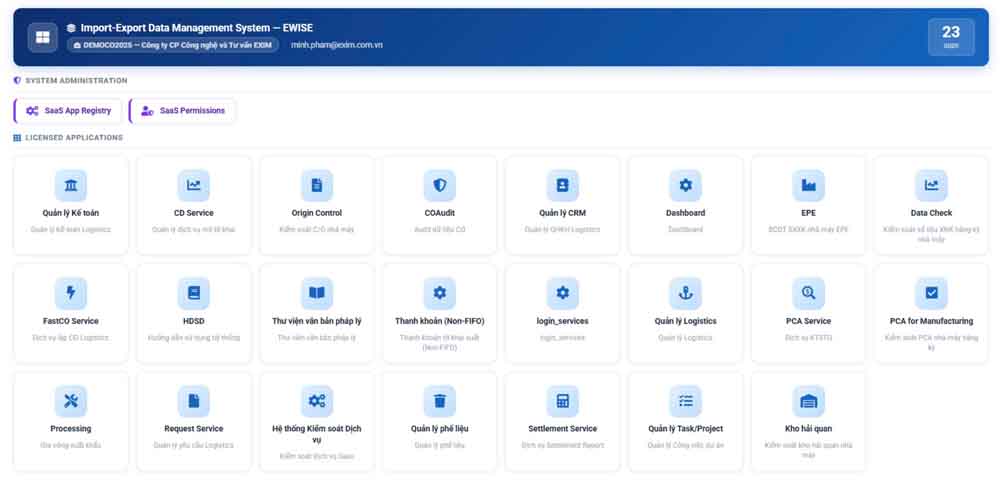Click the SYSTEM ADMINISTRATION heading
Screen dimensions: 1000x496
[x=76, y=81]
